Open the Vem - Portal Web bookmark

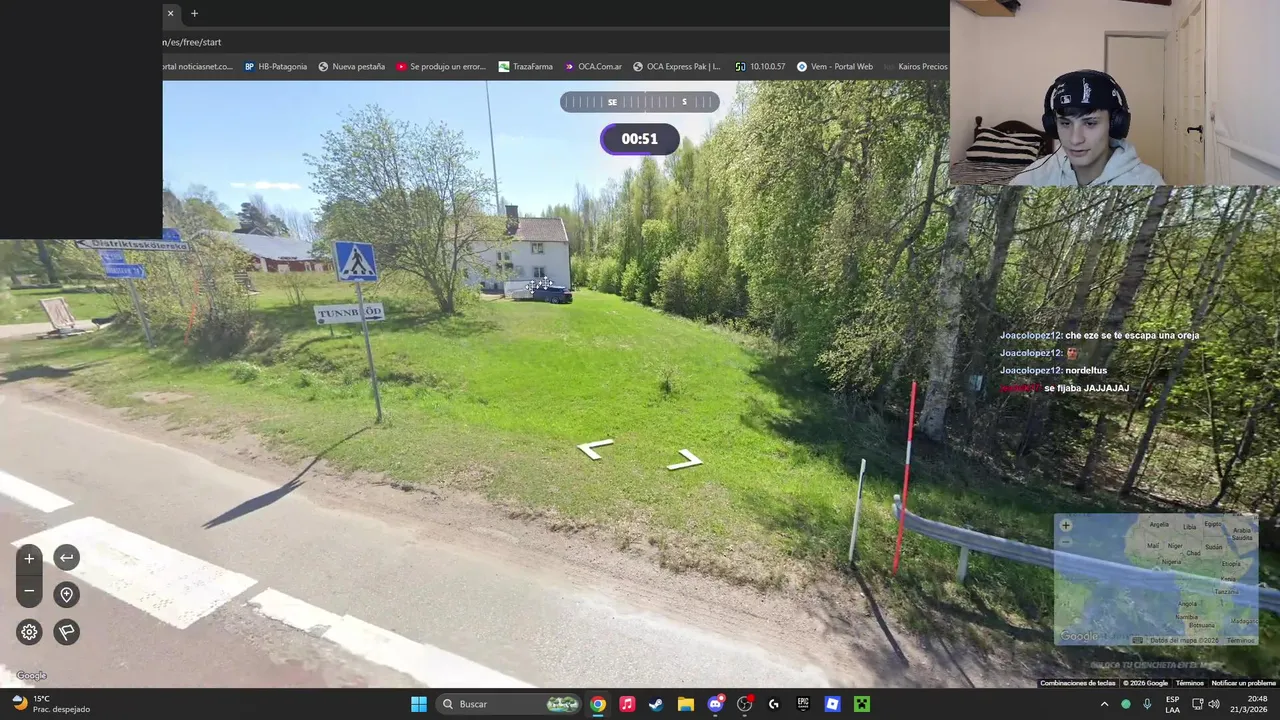click(834, 67)
